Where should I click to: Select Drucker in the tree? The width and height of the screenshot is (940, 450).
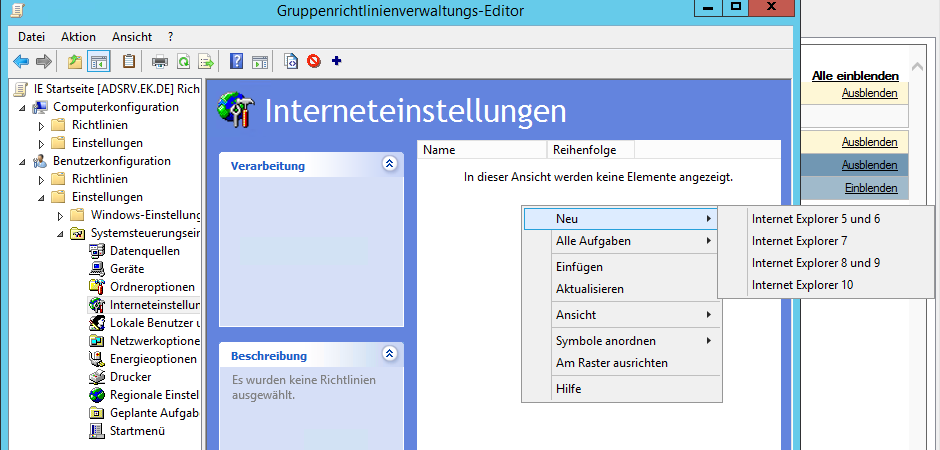coord(131,377)
